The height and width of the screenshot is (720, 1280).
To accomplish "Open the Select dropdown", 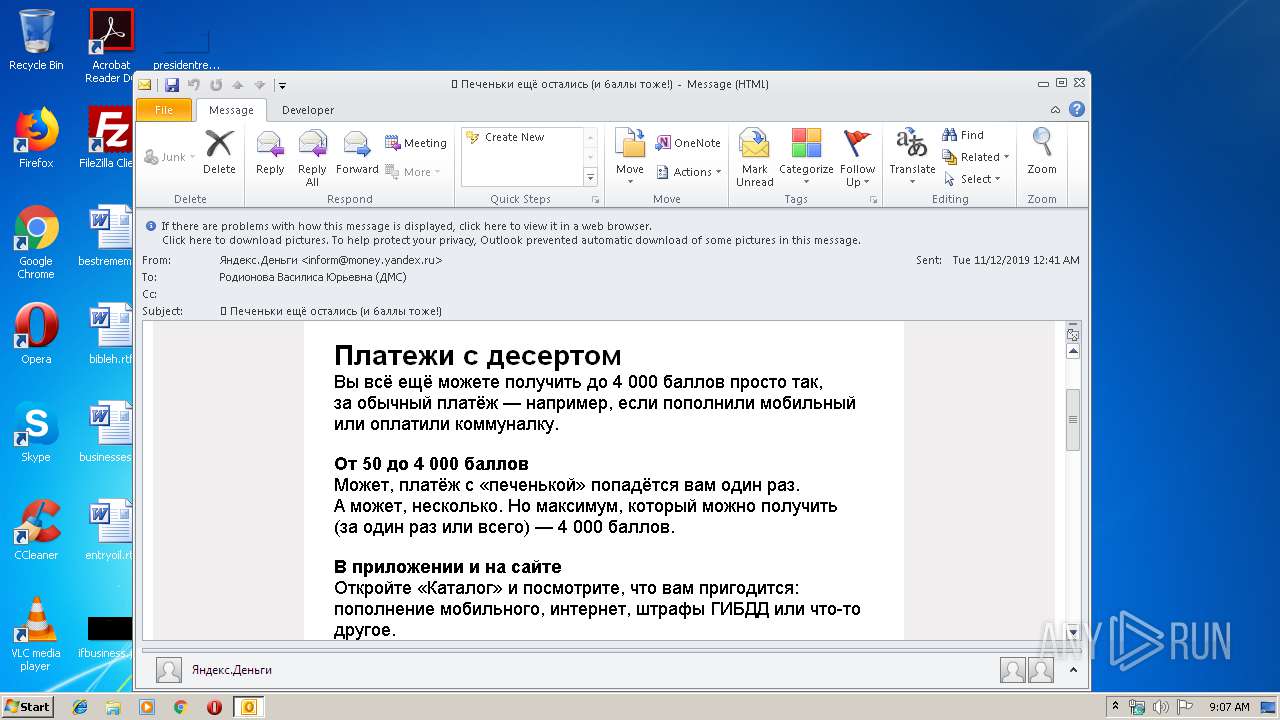I will [x=972, y=179].
